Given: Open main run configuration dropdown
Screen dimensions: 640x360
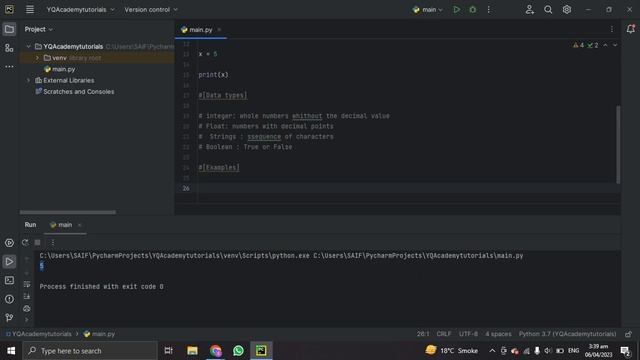Looking at the screenshot, I should tap(428, 9).
